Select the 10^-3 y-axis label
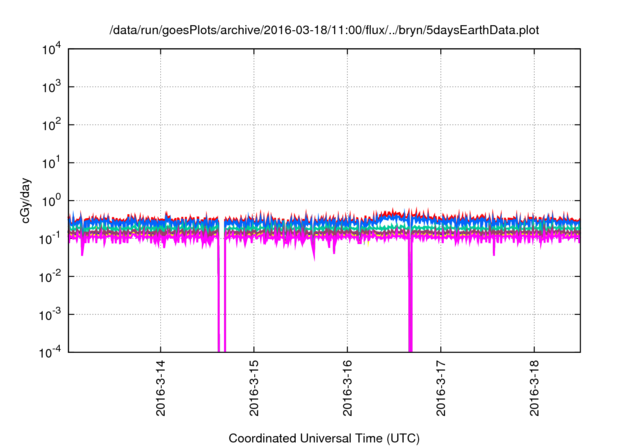 pos(51,315)
